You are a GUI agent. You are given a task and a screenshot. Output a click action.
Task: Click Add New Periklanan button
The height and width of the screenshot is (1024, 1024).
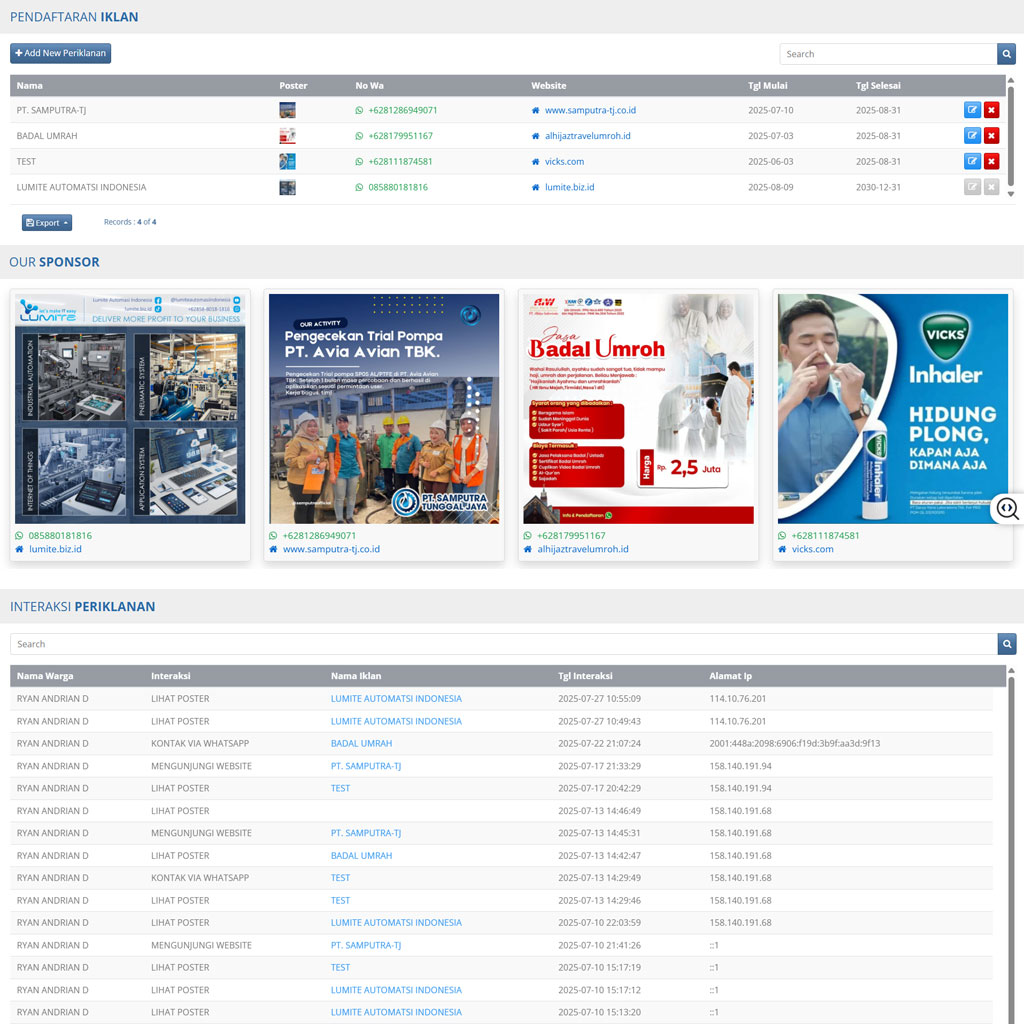point(60,53)
